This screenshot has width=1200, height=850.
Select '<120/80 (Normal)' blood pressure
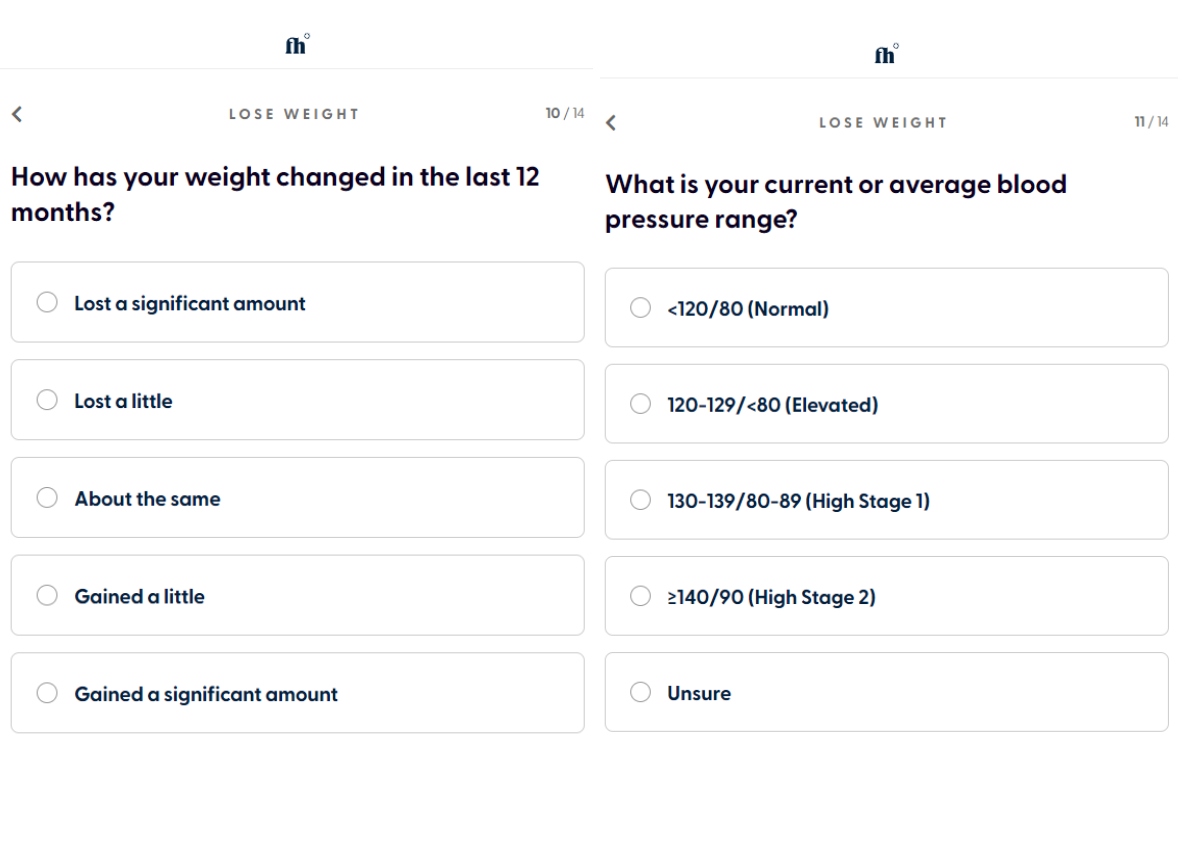886,308
